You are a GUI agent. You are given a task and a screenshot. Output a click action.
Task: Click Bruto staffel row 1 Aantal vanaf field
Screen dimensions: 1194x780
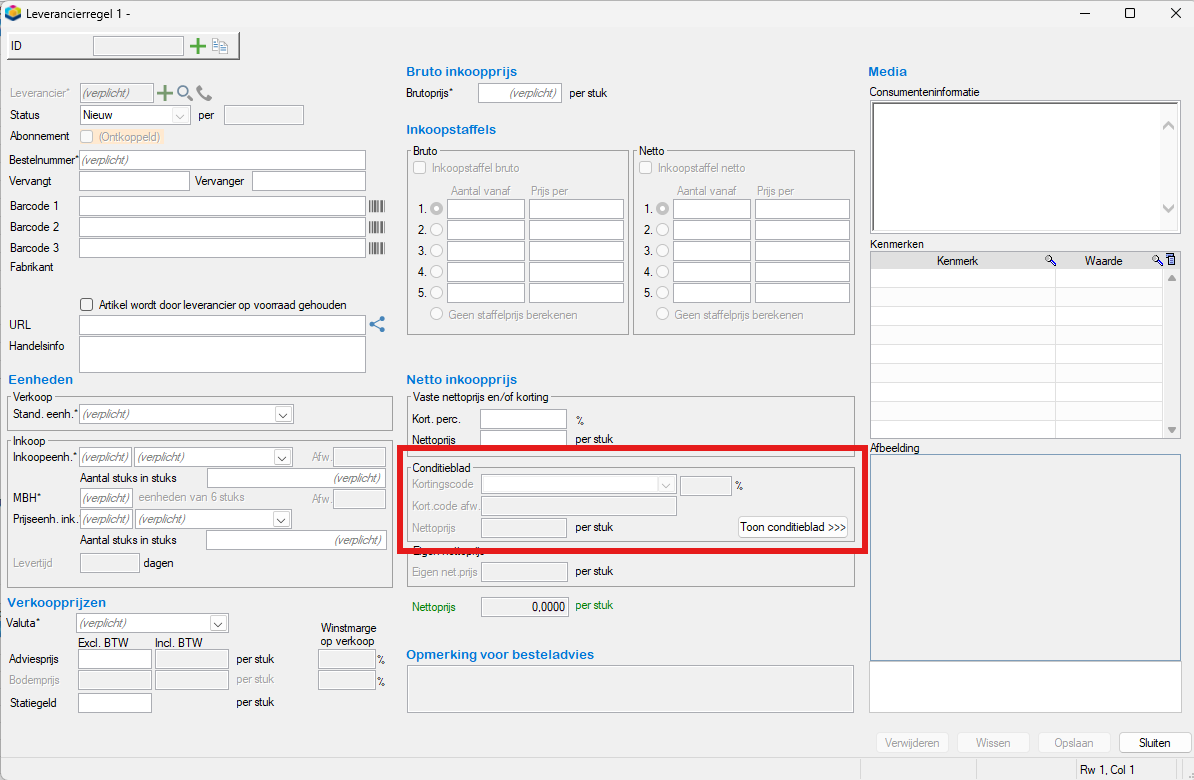pyautogui.click(x=486, y=209)
